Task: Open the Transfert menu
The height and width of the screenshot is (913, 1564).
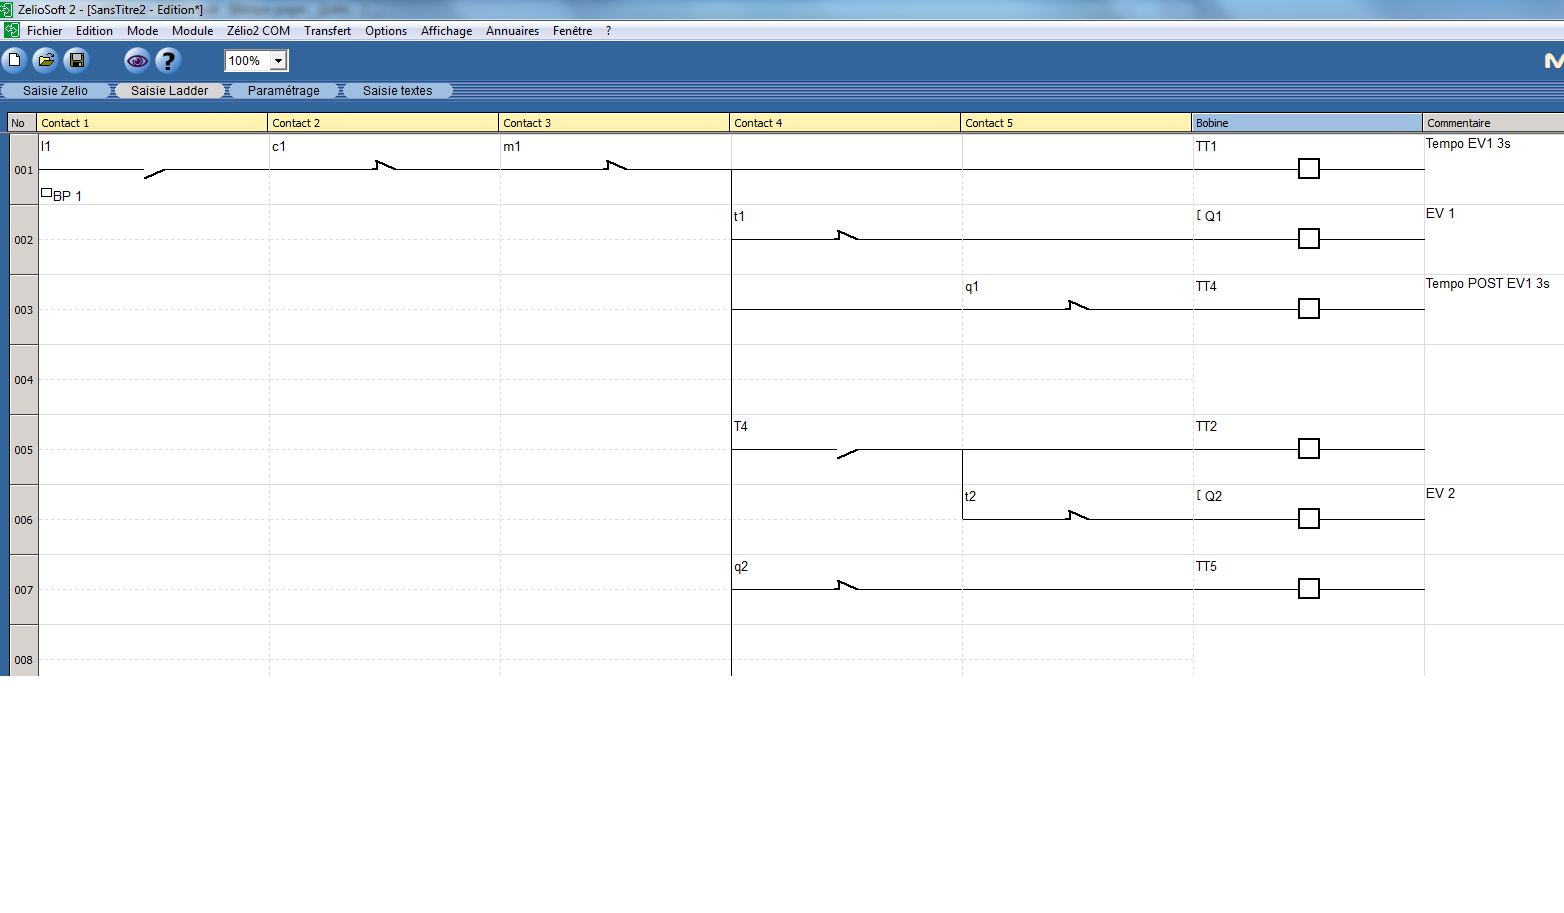Action: pos(327,31)
